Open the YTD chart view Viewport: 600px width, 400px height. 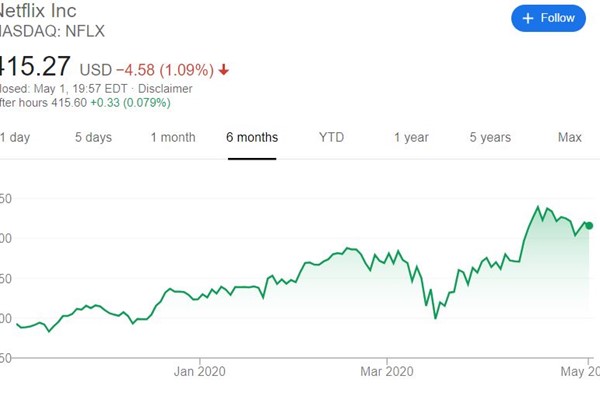click(x=331, y=137)
